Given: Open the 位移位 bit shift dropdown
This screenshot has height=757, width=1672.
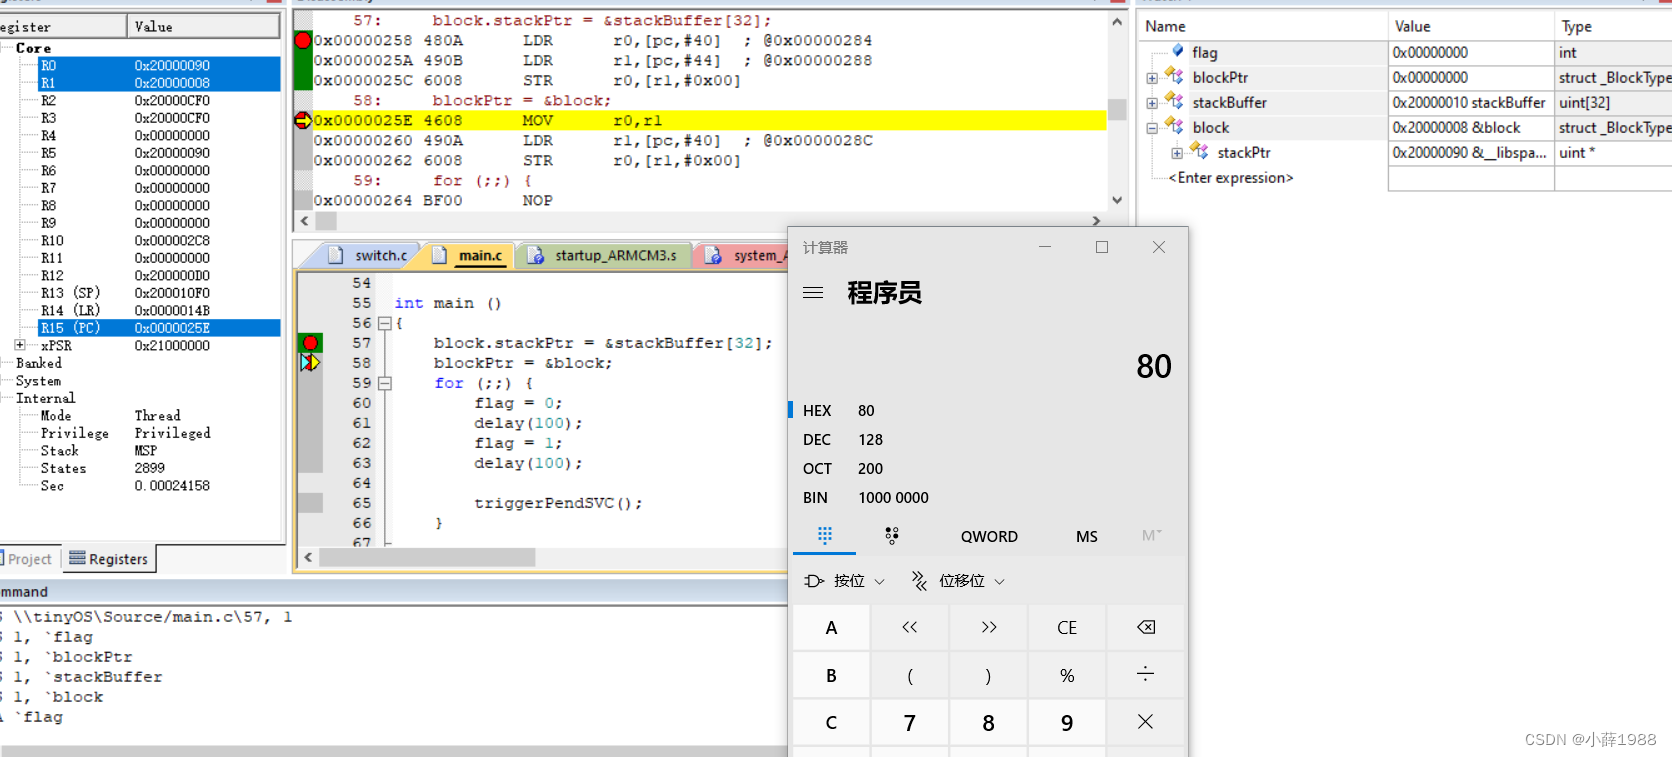Looking at the screenshot, I should [x=958, y=581].
